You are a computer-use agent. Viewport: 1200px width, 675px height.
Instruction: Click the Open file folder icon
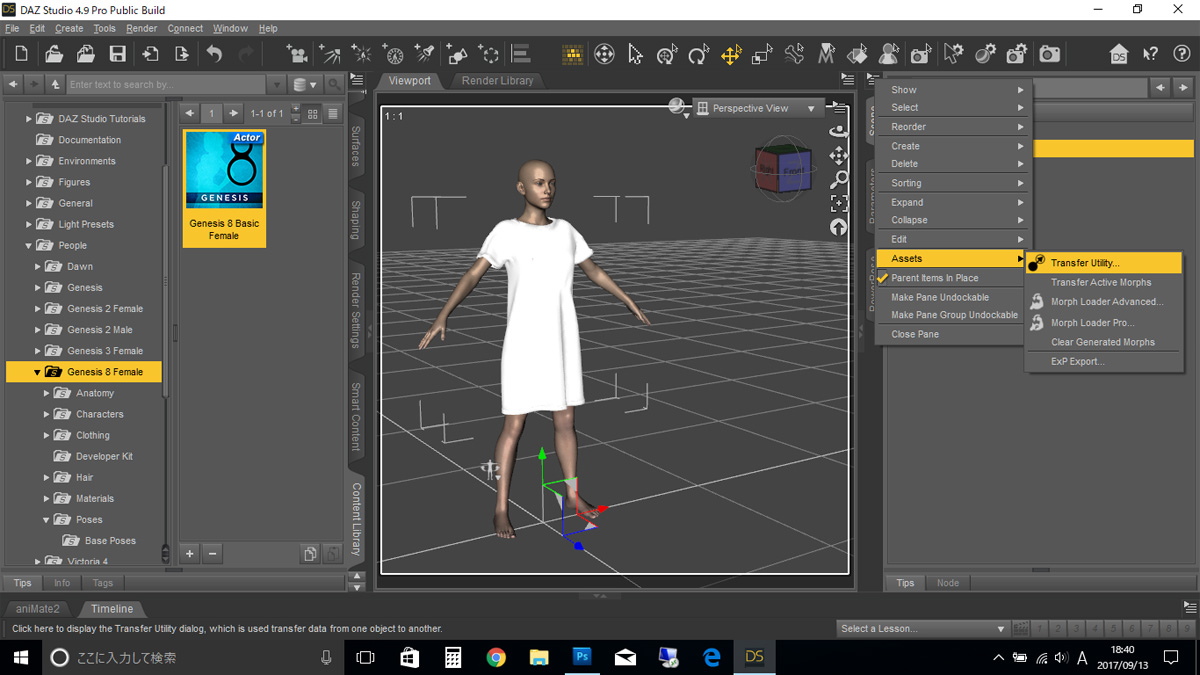pyautogui.click(x=54, y=54)
